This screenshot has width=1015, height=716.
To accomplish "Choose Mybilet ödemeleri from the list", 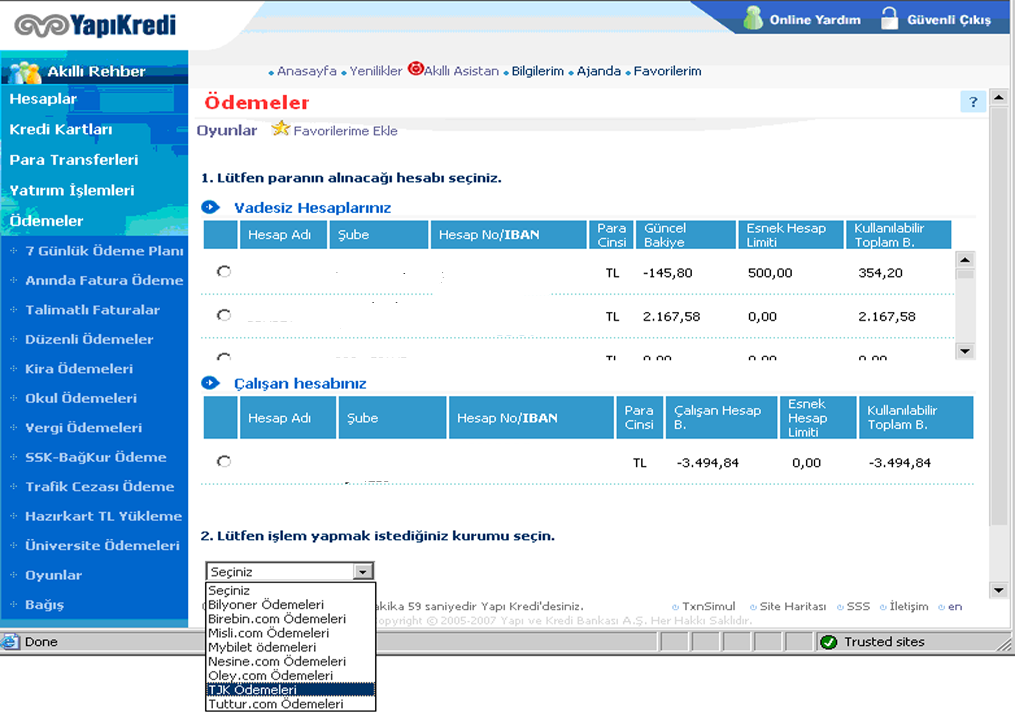I will pyautogui.click(x=291, y=647).
